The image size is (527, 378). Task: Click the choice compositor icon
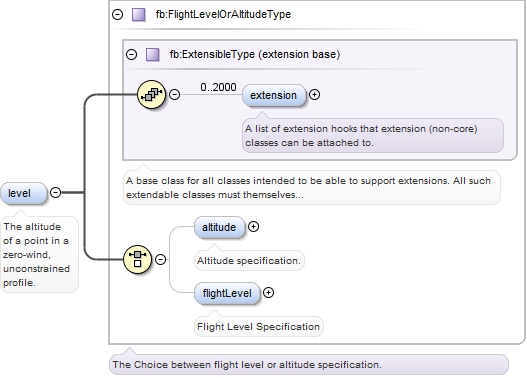click(137, 259)
